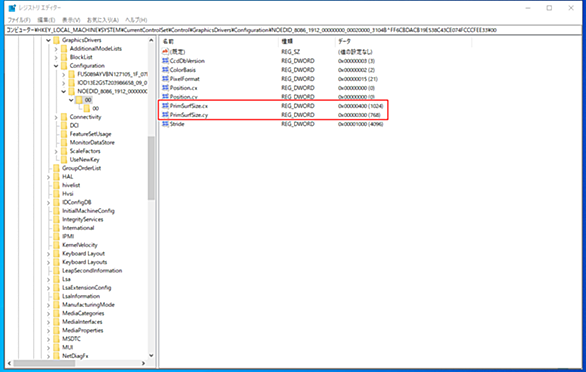The width and height of the screenshot is (586, 372).
Task: Sort values by the データ column header
Action: click(403, 41)
